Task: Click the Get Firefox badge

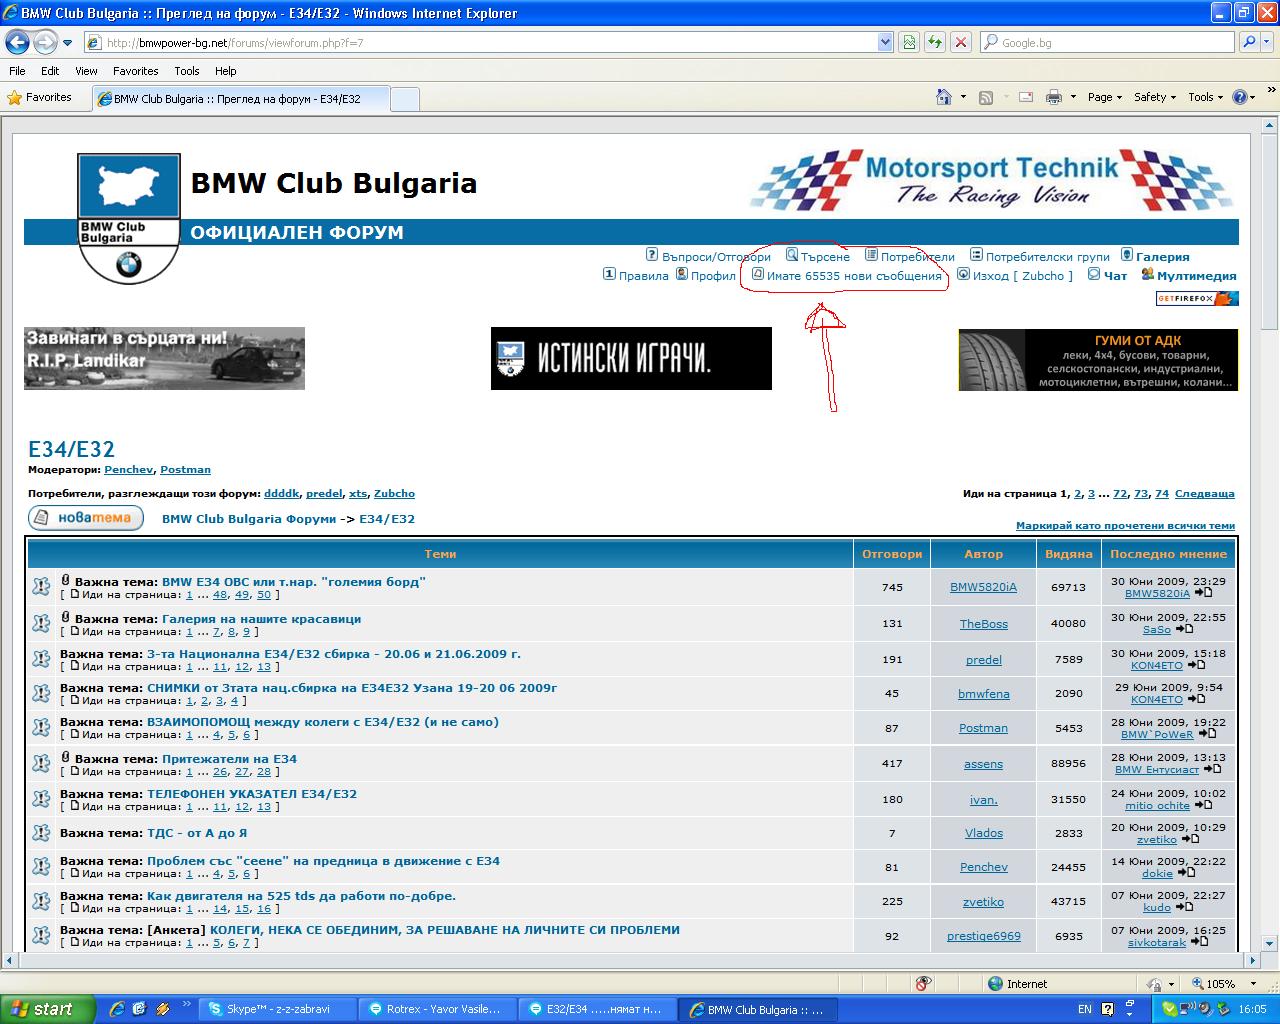Action: (1197, 298)
